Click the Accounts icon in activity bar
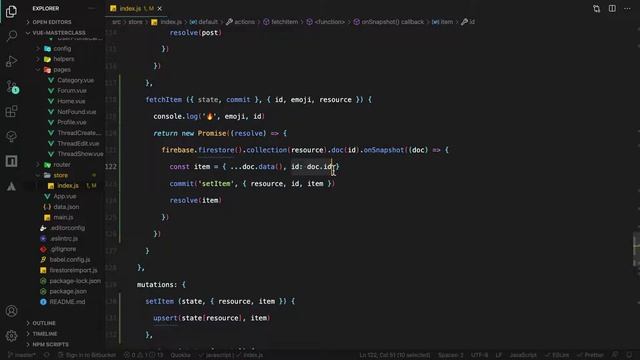The height and width of the screenshot is (360, 640). coord(11,311)
